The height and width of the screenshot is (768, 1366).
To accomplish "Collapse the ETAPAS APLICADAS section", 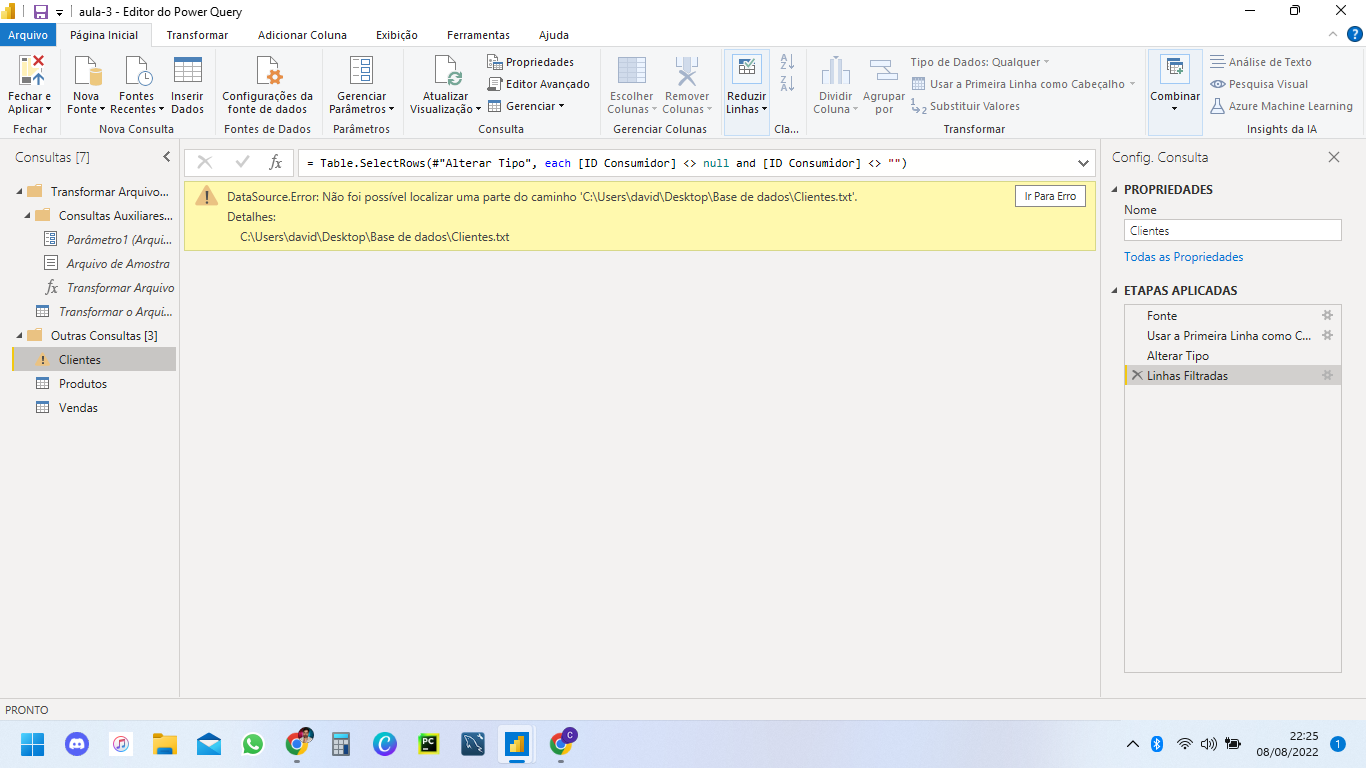I will point(1115,291).
